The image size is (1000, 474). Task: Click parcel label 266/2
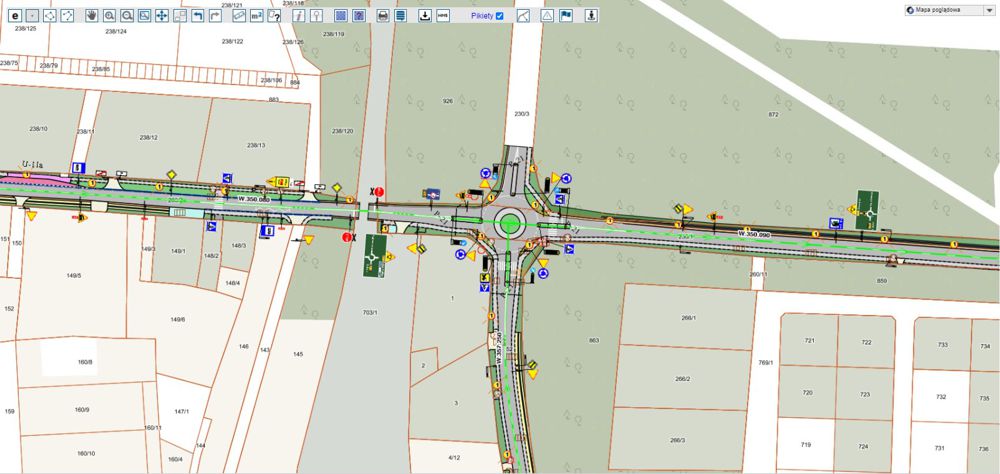pos(682,379)
